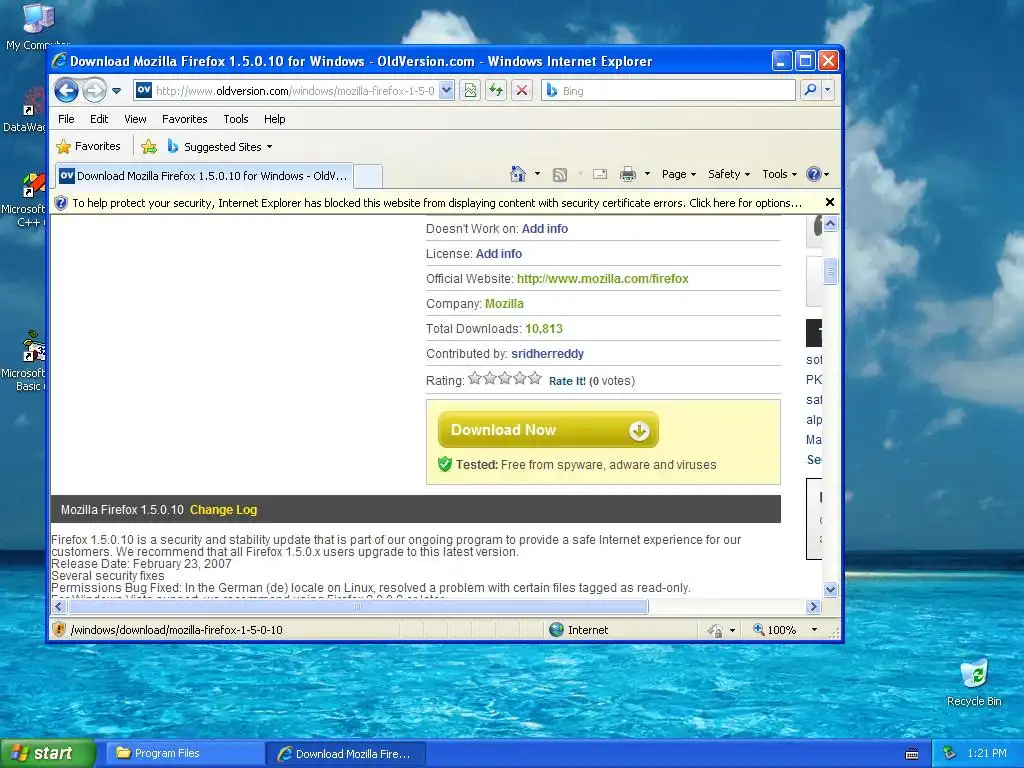
Task: Open search provider dropdown arrow
Action: pos(827,90)
